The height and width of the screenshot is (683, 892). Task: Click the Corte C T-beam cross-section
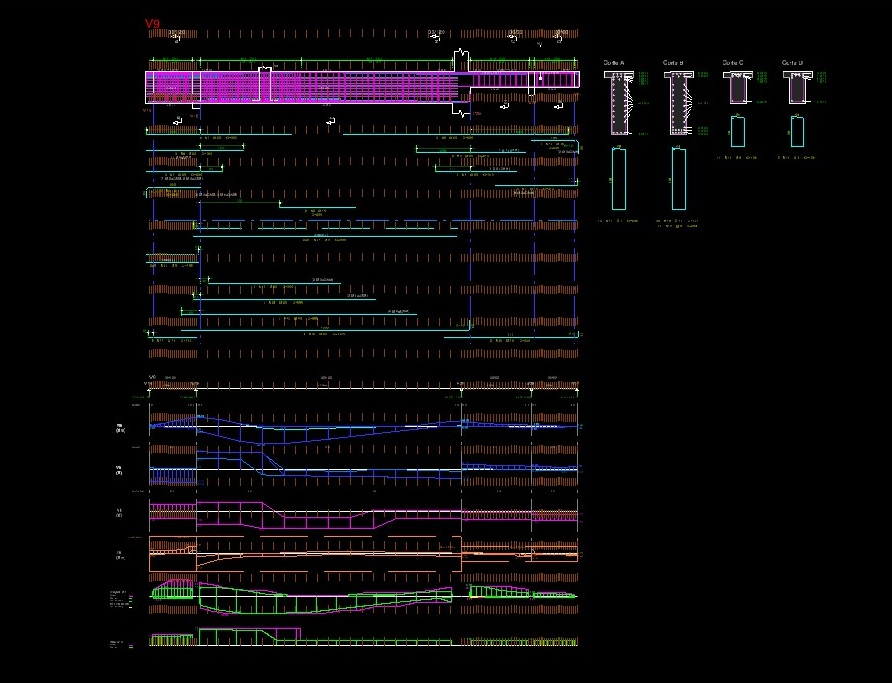738,89
